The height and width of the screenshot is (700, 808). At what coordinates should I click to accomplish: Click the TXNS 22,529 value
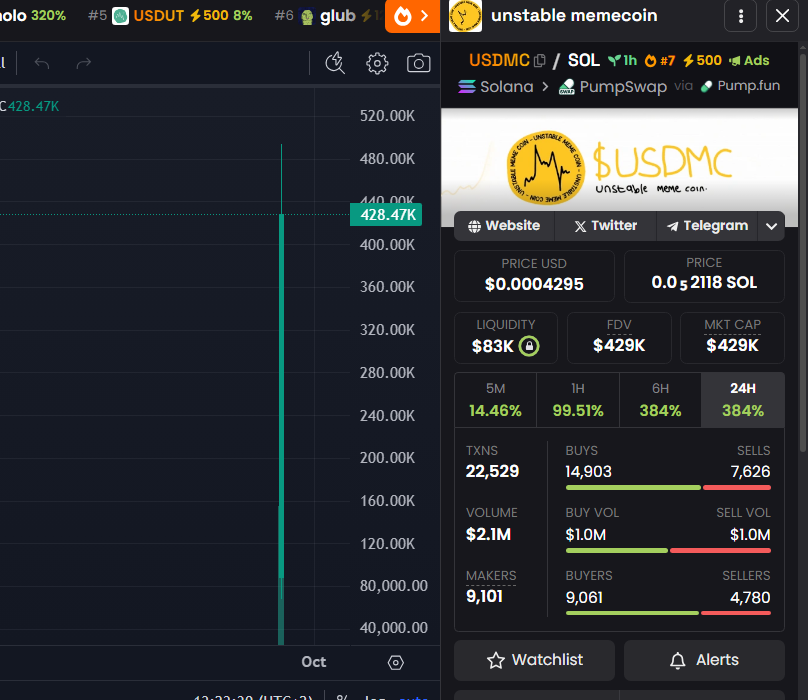point(492,472)
